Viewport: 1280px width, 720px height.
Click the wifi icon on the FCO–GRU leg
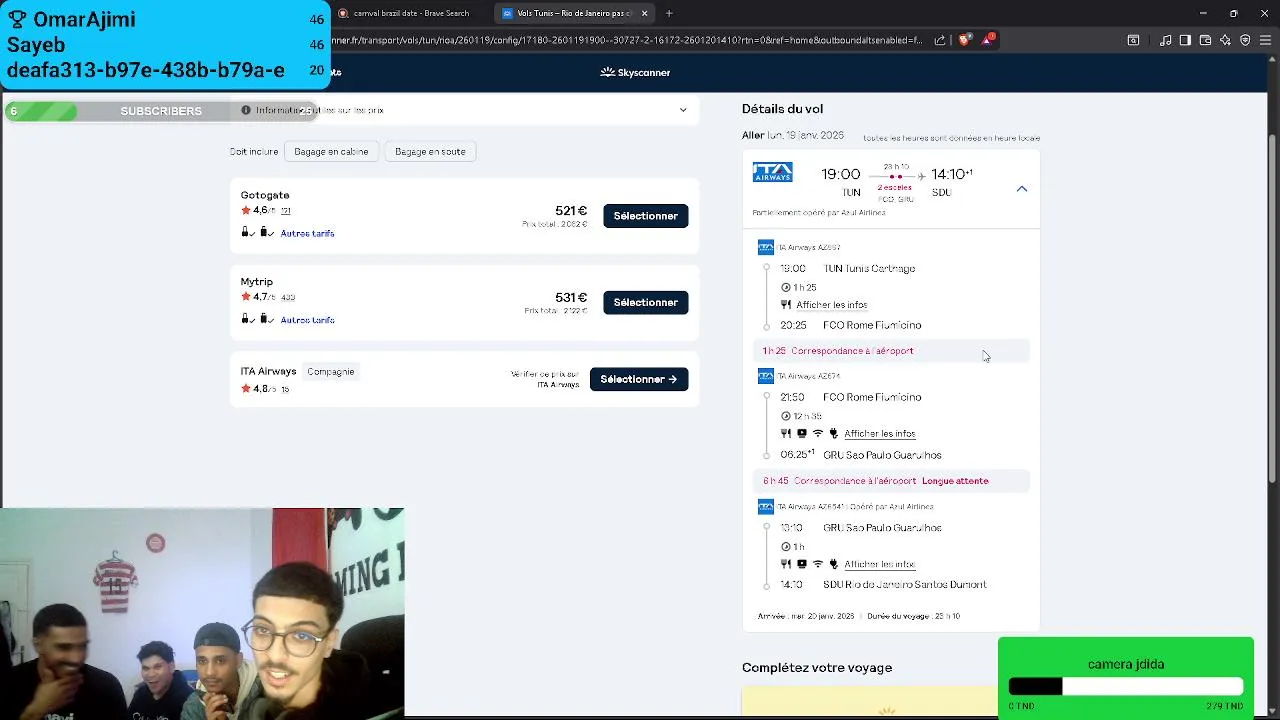(x=817, y=433)
